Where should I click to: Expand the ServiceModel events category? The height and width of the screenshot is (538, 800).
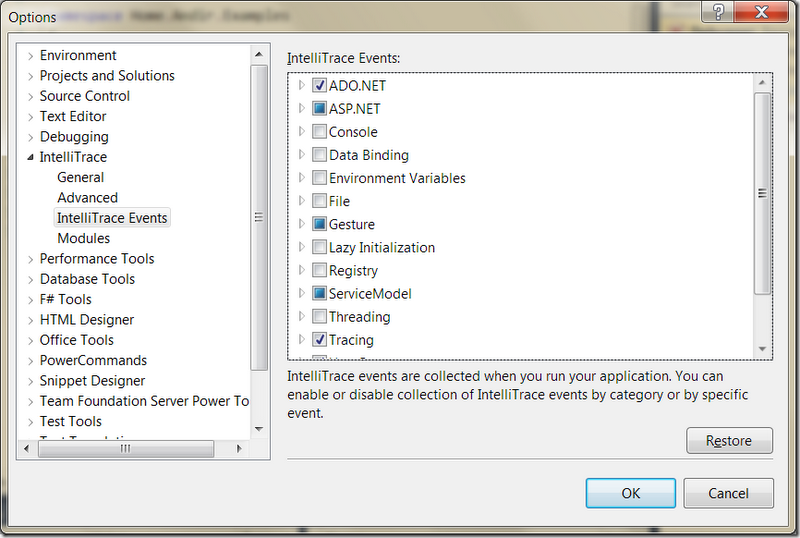302,294
